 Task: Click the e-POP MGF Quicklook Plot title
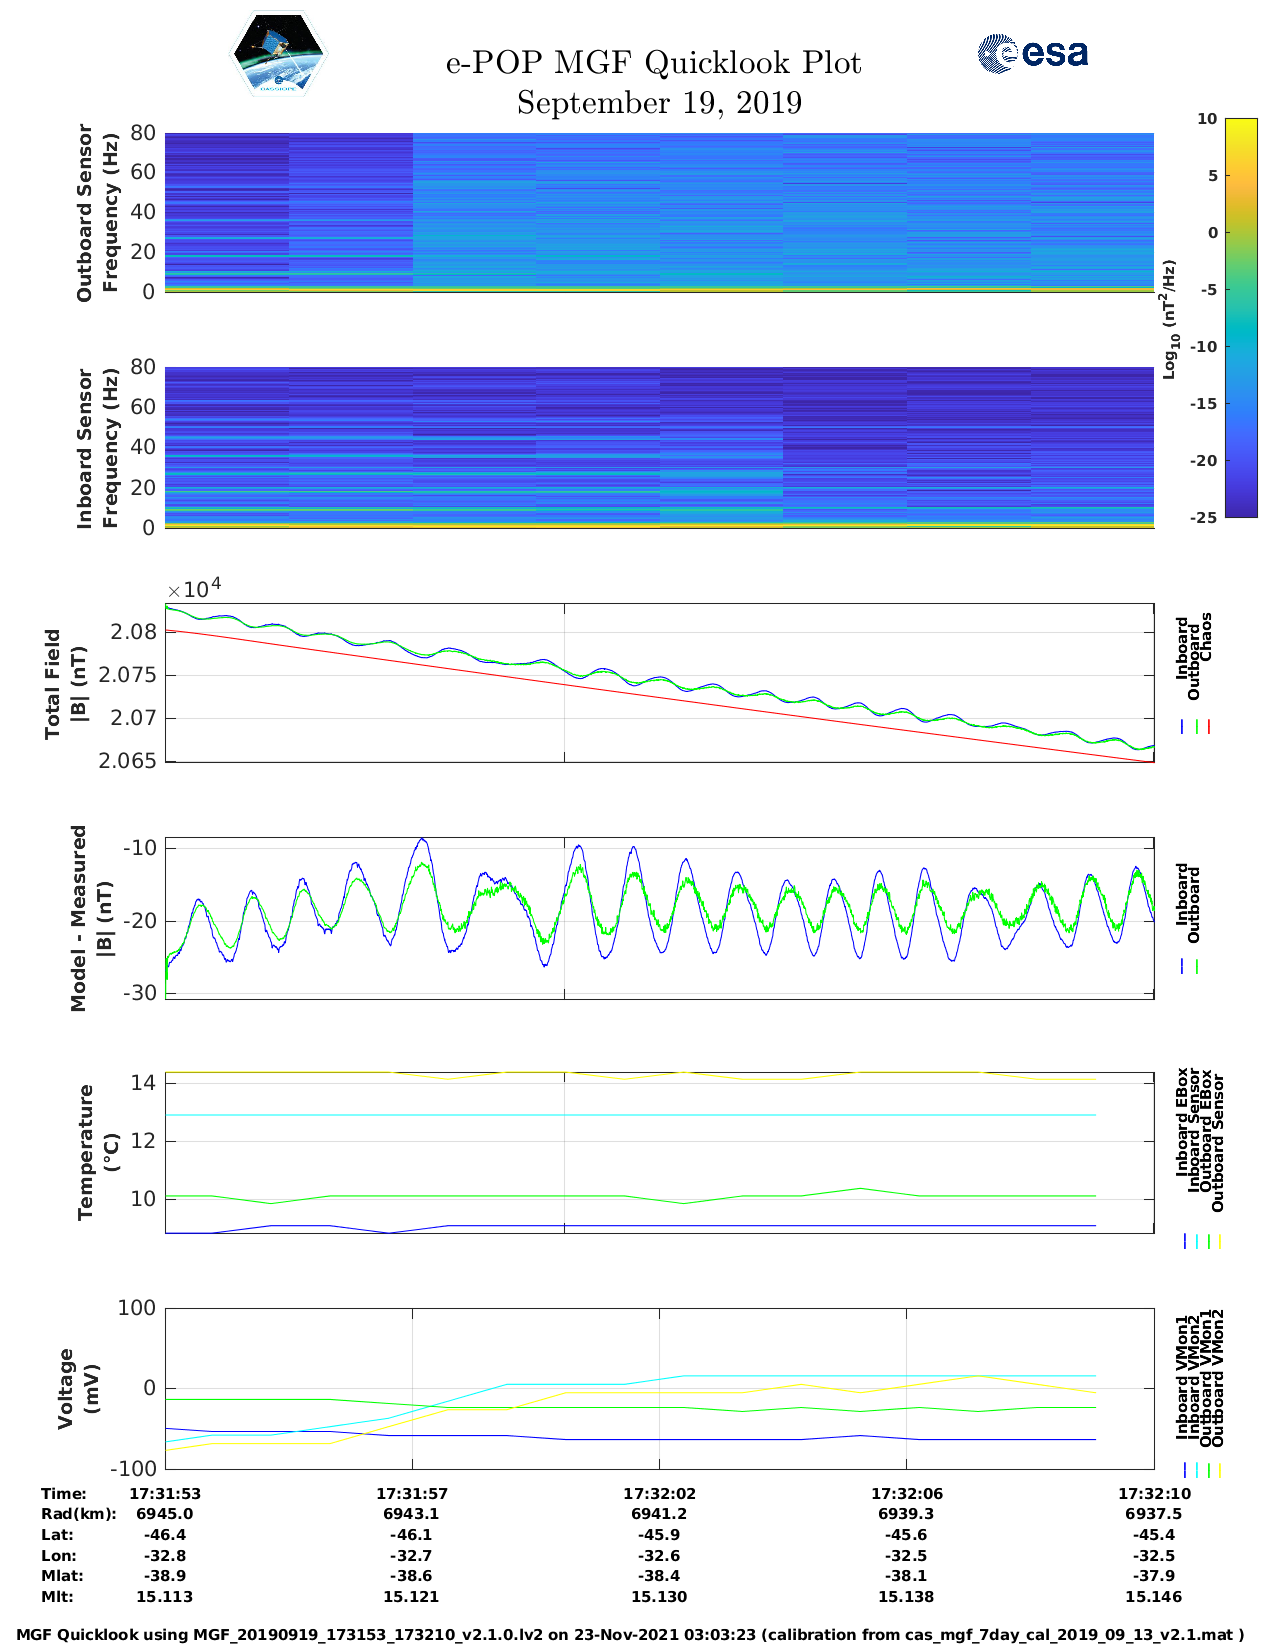(x=653, y=63)
